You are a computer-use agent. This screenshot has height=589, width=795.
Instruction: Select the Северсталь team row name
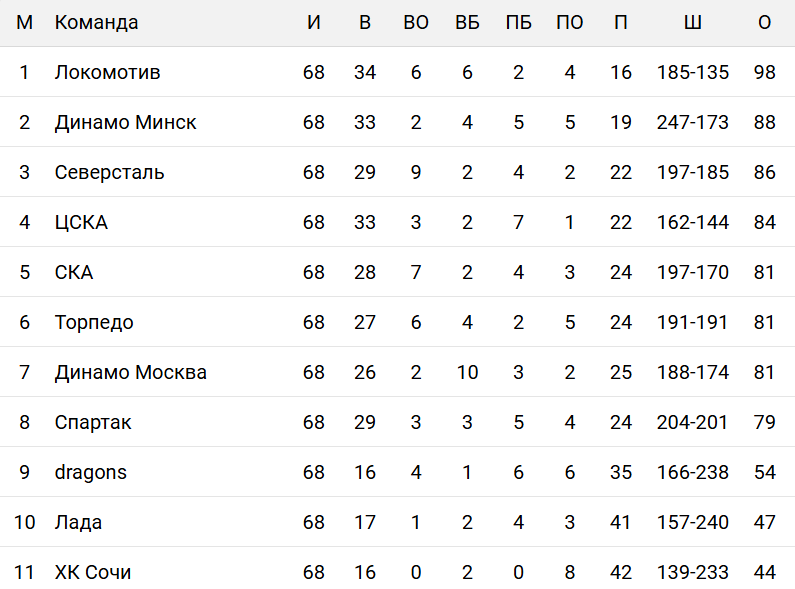109,172
